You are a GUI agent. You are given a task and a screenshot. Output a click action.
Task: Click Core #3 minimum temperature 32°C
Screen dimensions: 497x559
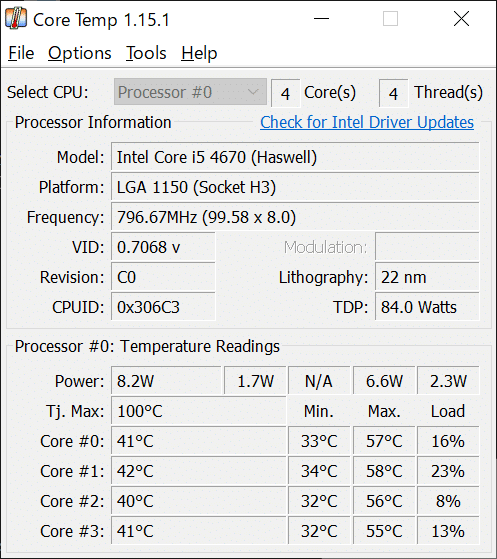(319, 530)
